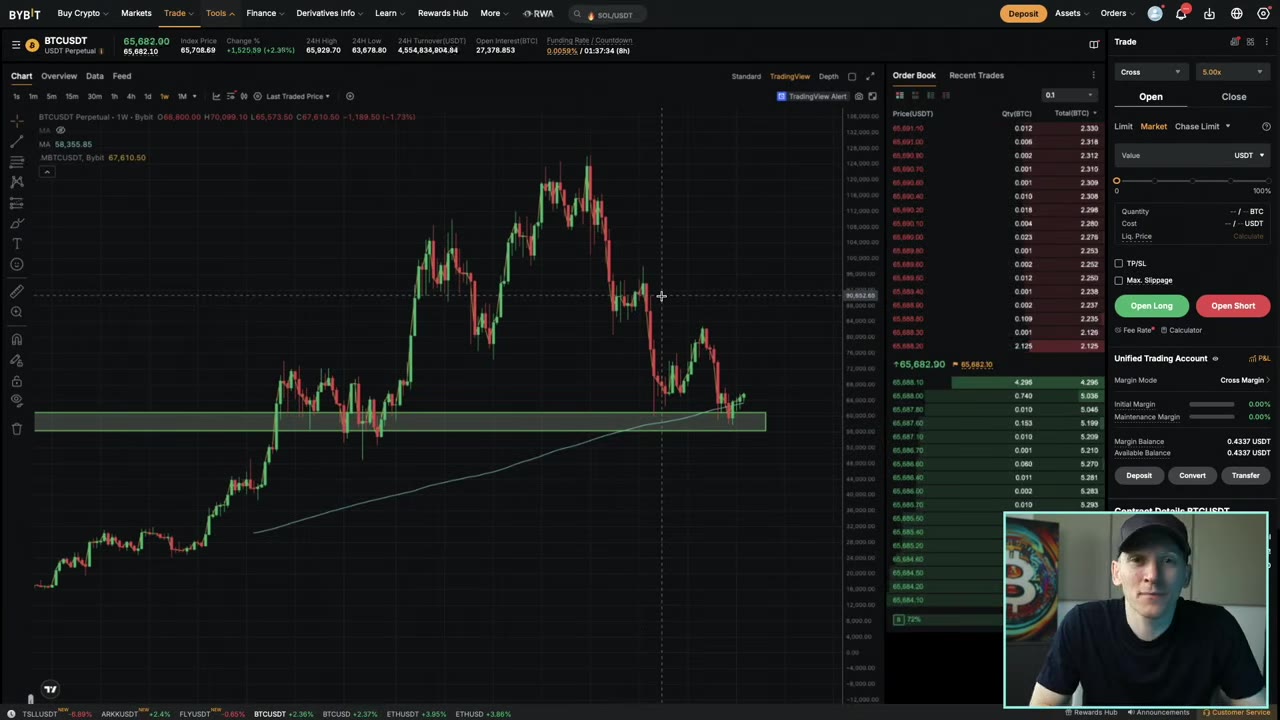Select the text annotation tool

17,244
